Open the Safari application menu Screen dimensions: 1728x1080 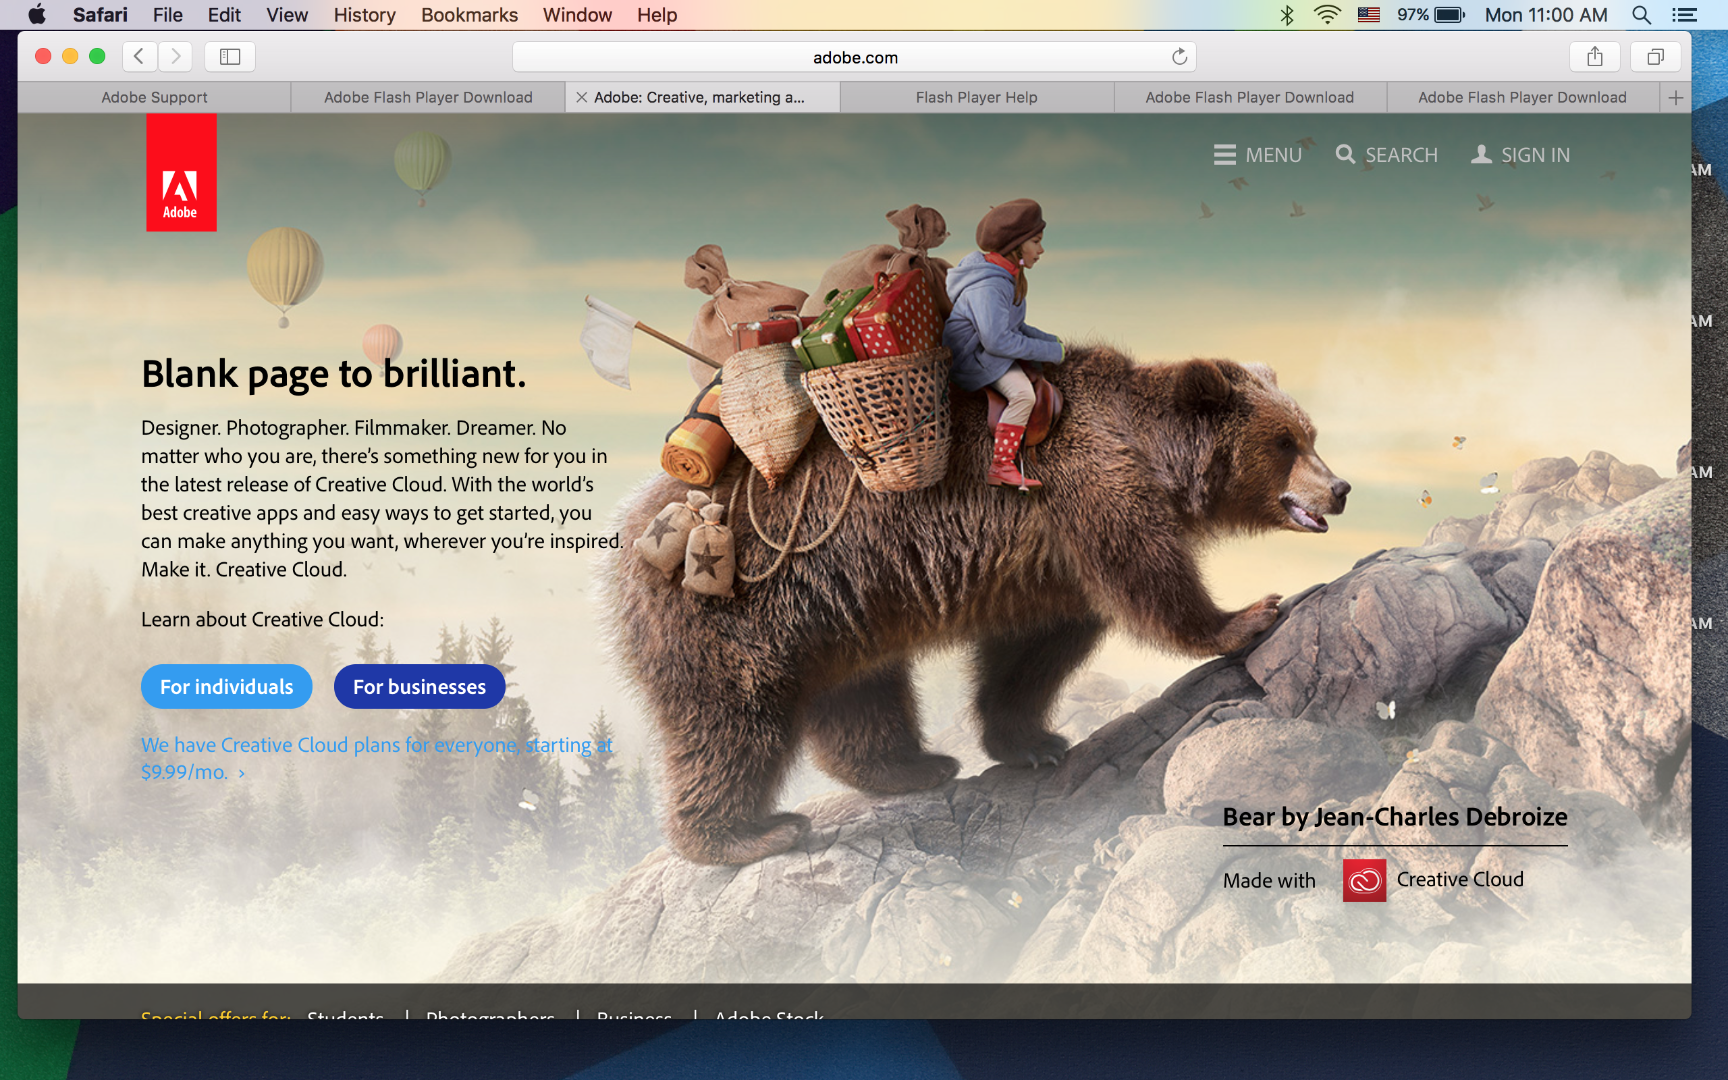pos(100,15)
